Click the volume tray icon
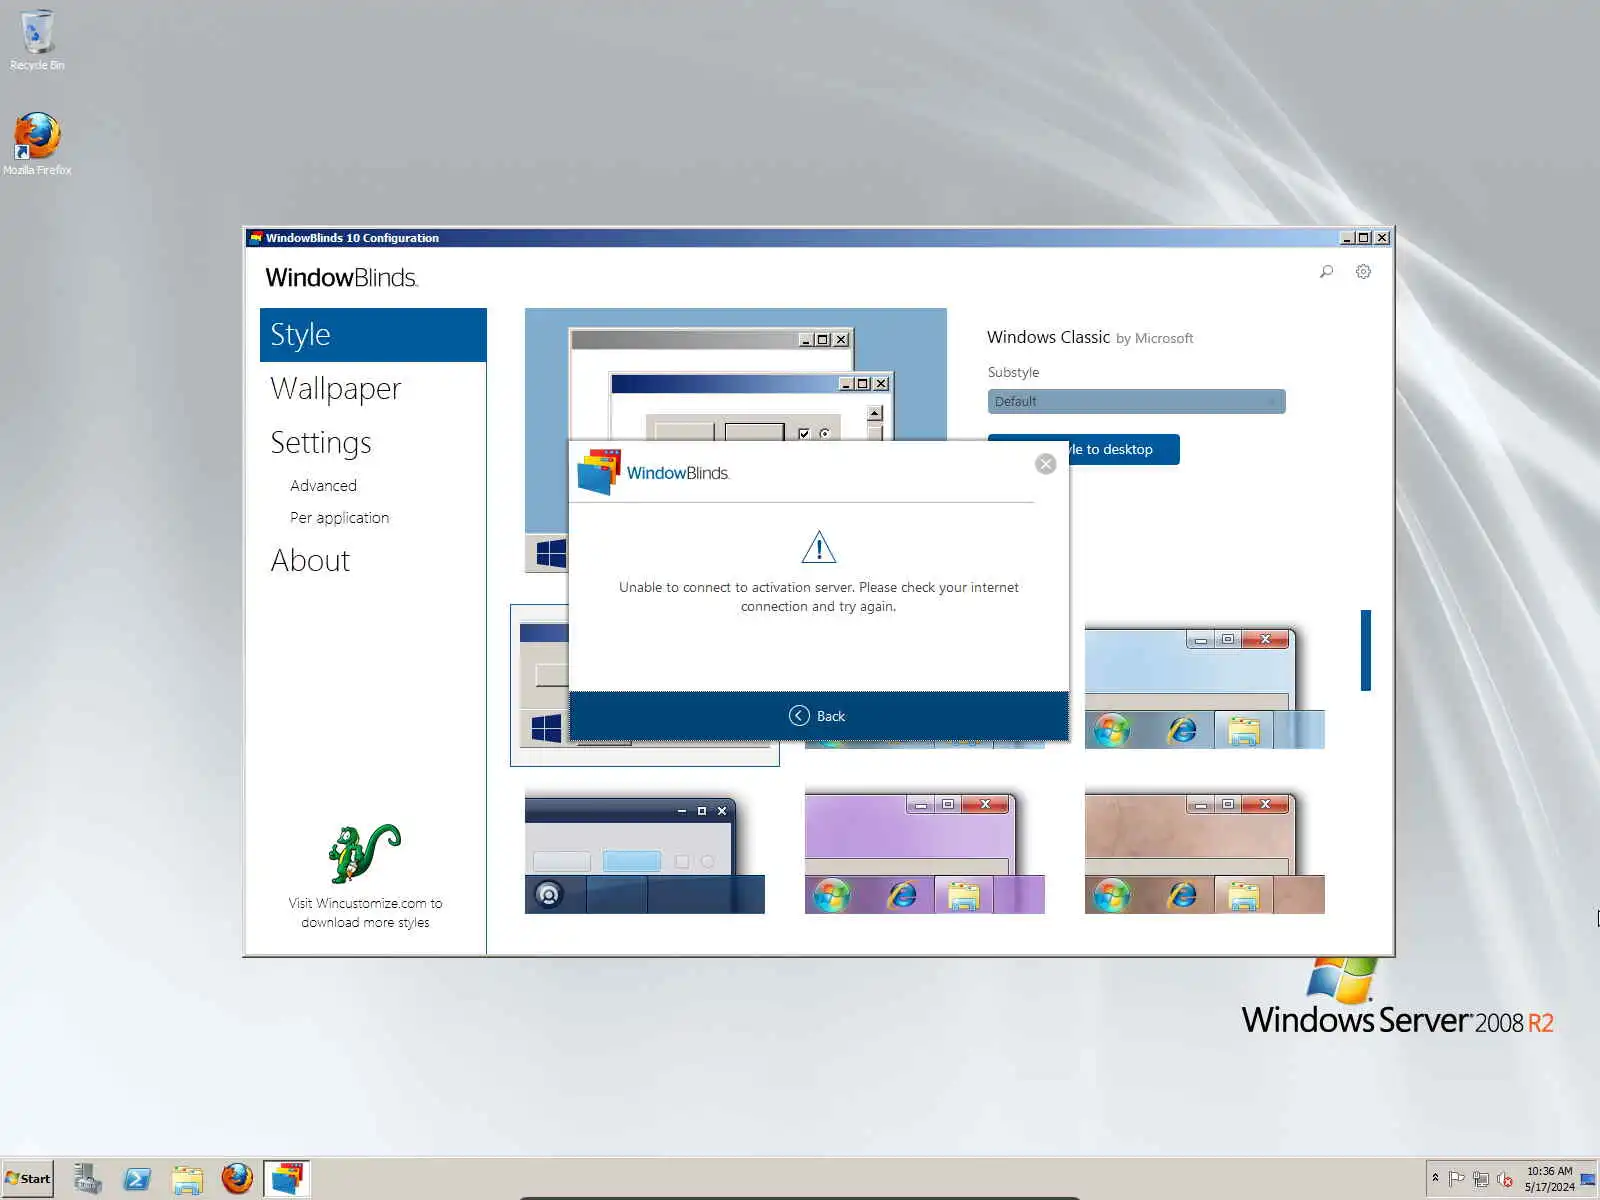This screenshot has width=1600, height=1200. pos(1504,1179)
